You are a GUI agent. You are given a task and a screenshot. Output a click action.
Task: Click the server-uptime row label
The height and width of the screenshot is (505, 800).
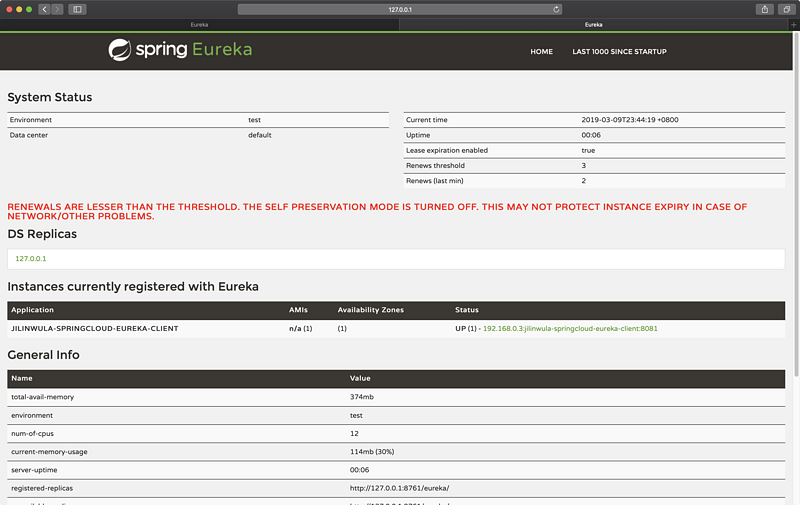(34, 470)
